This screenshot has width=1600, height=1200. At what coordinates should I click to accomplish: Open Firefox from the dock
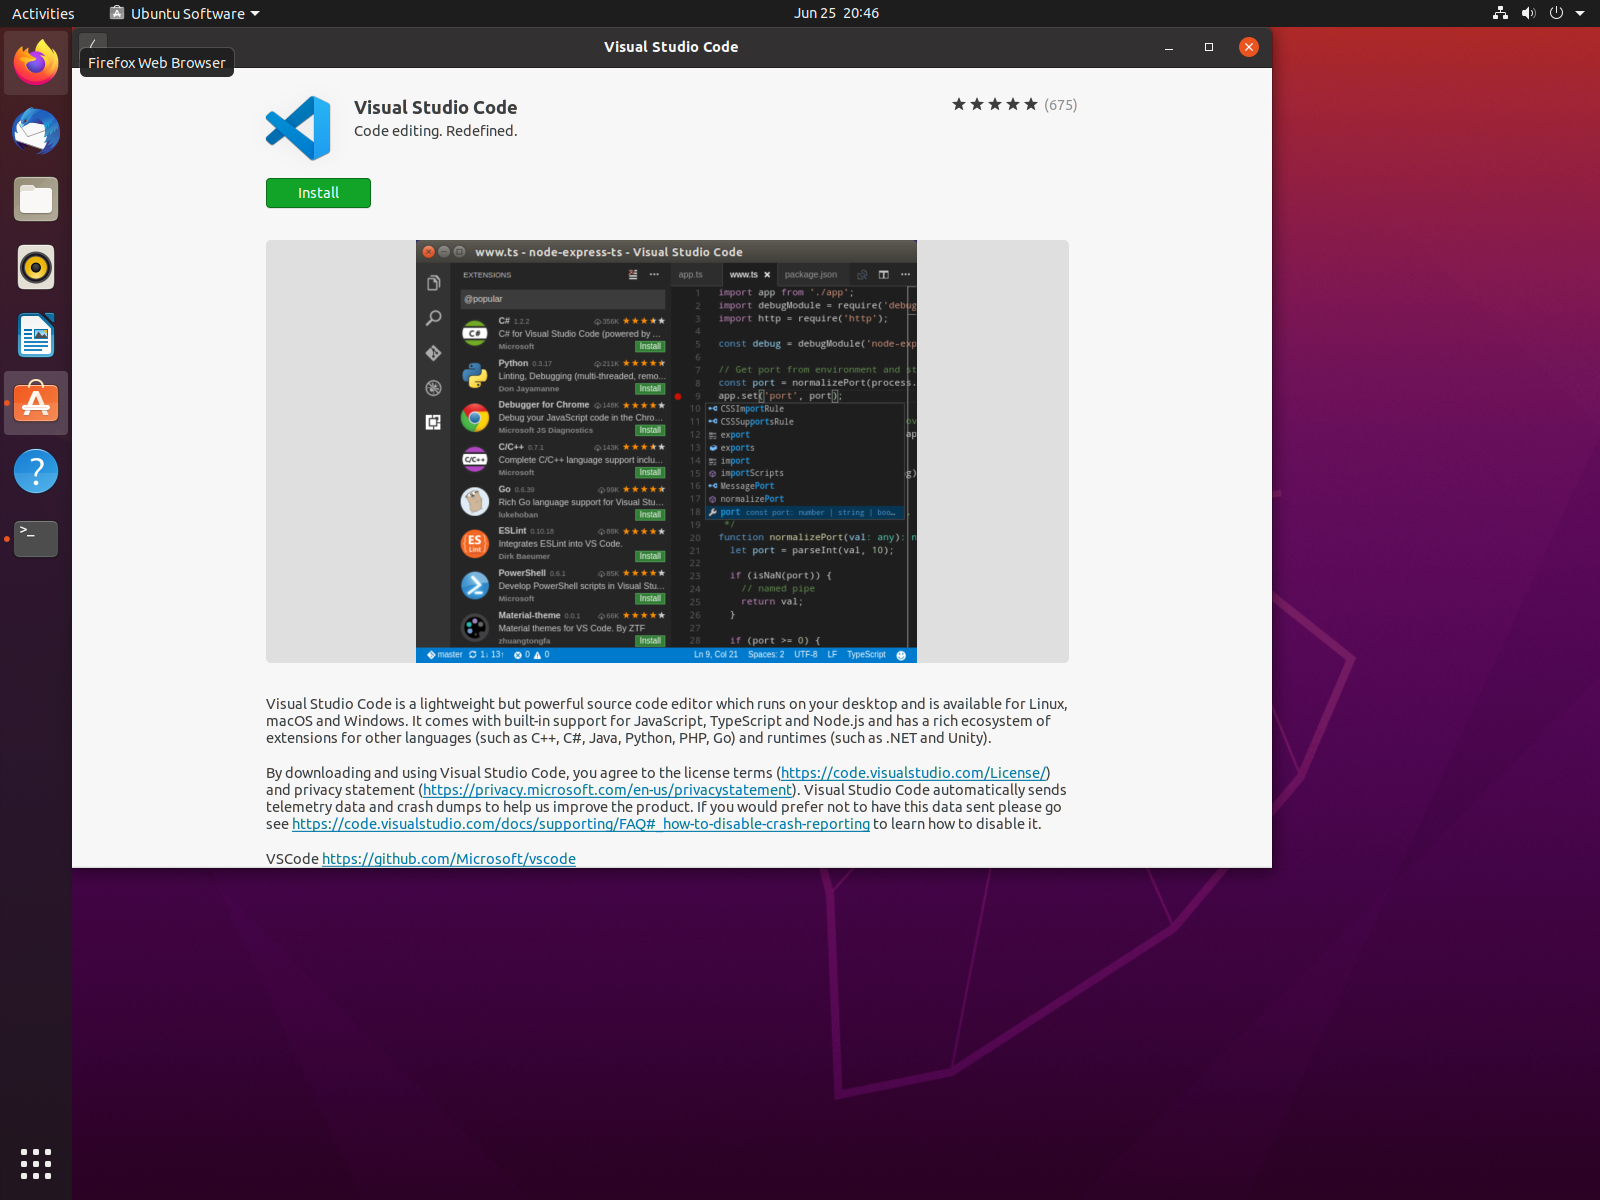point(36,62)
